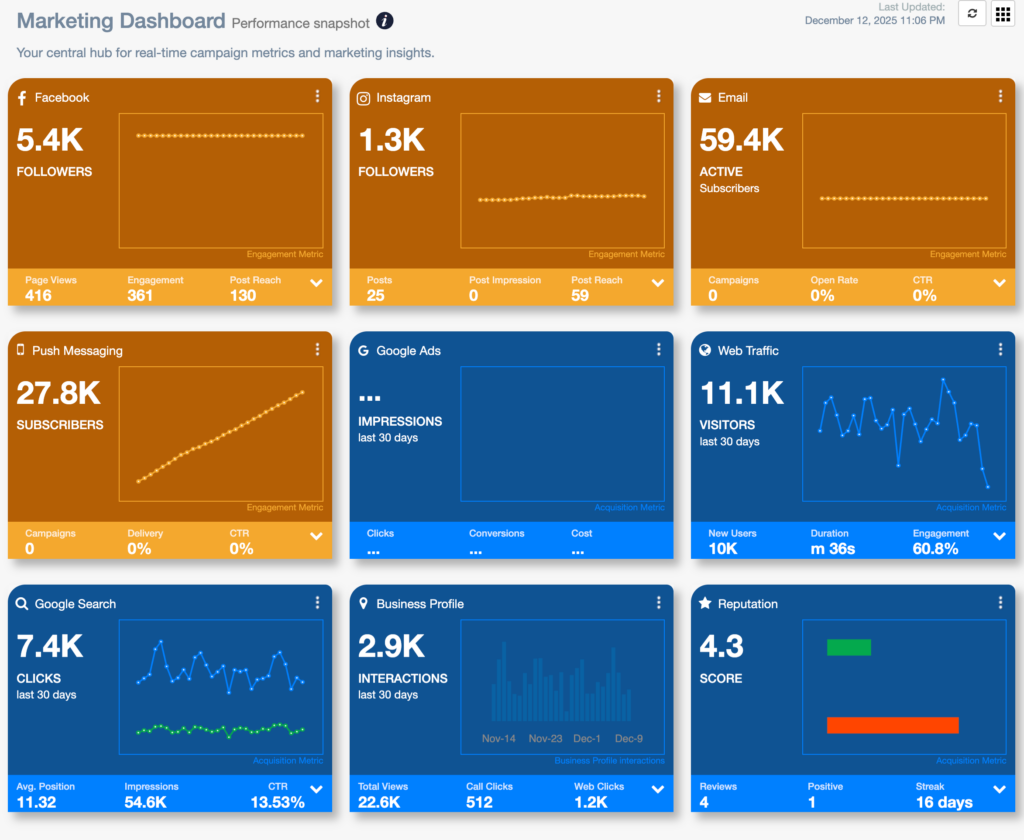The image size is (1024, 840).
Task: Open the grid layout icon at top right
Action: coord(1002,14)
